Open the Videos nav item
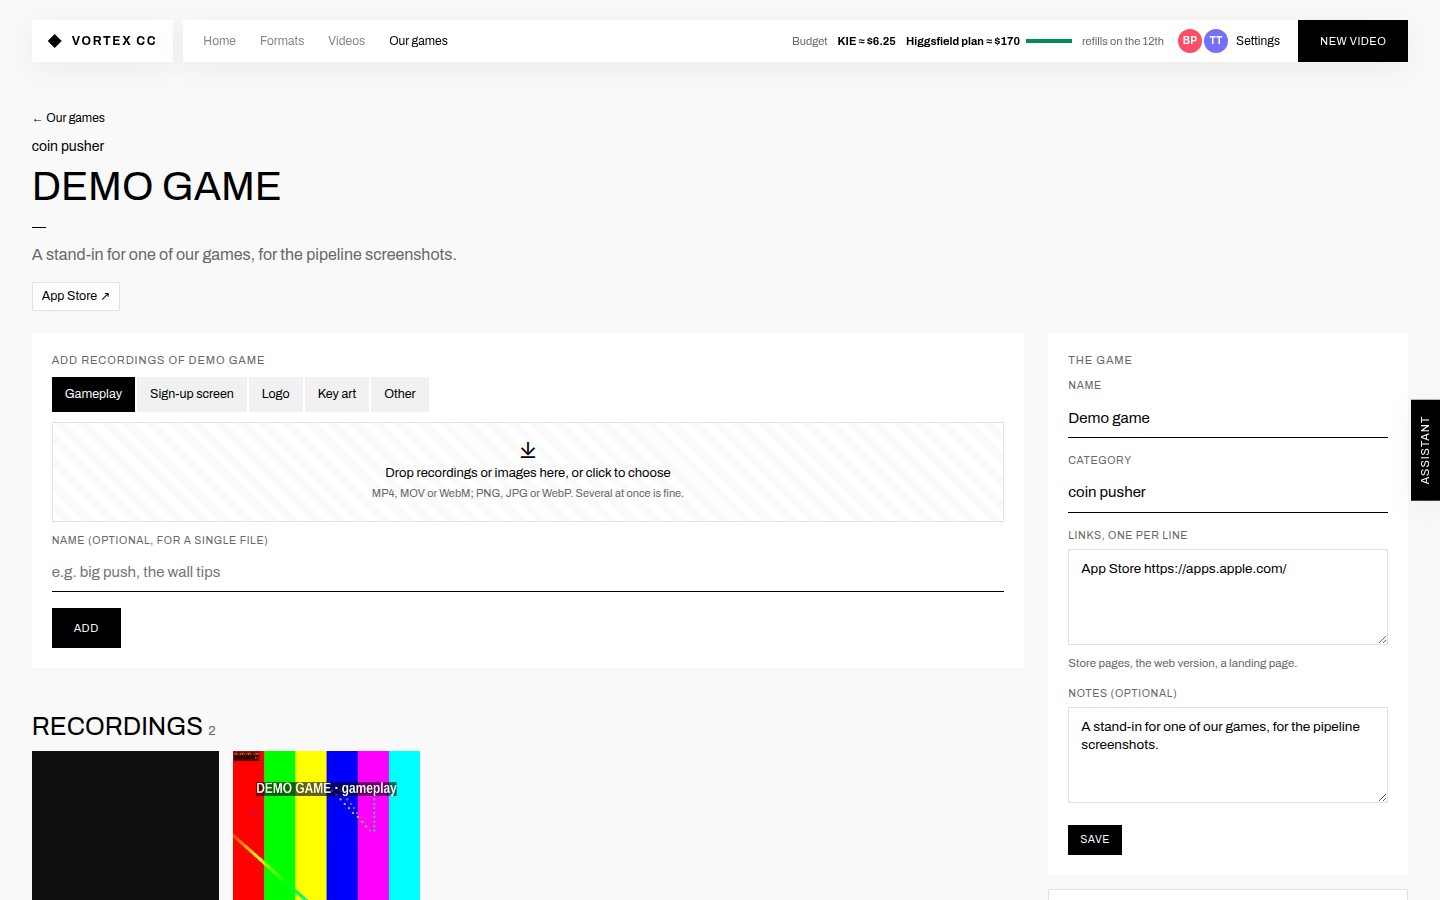 346,41
